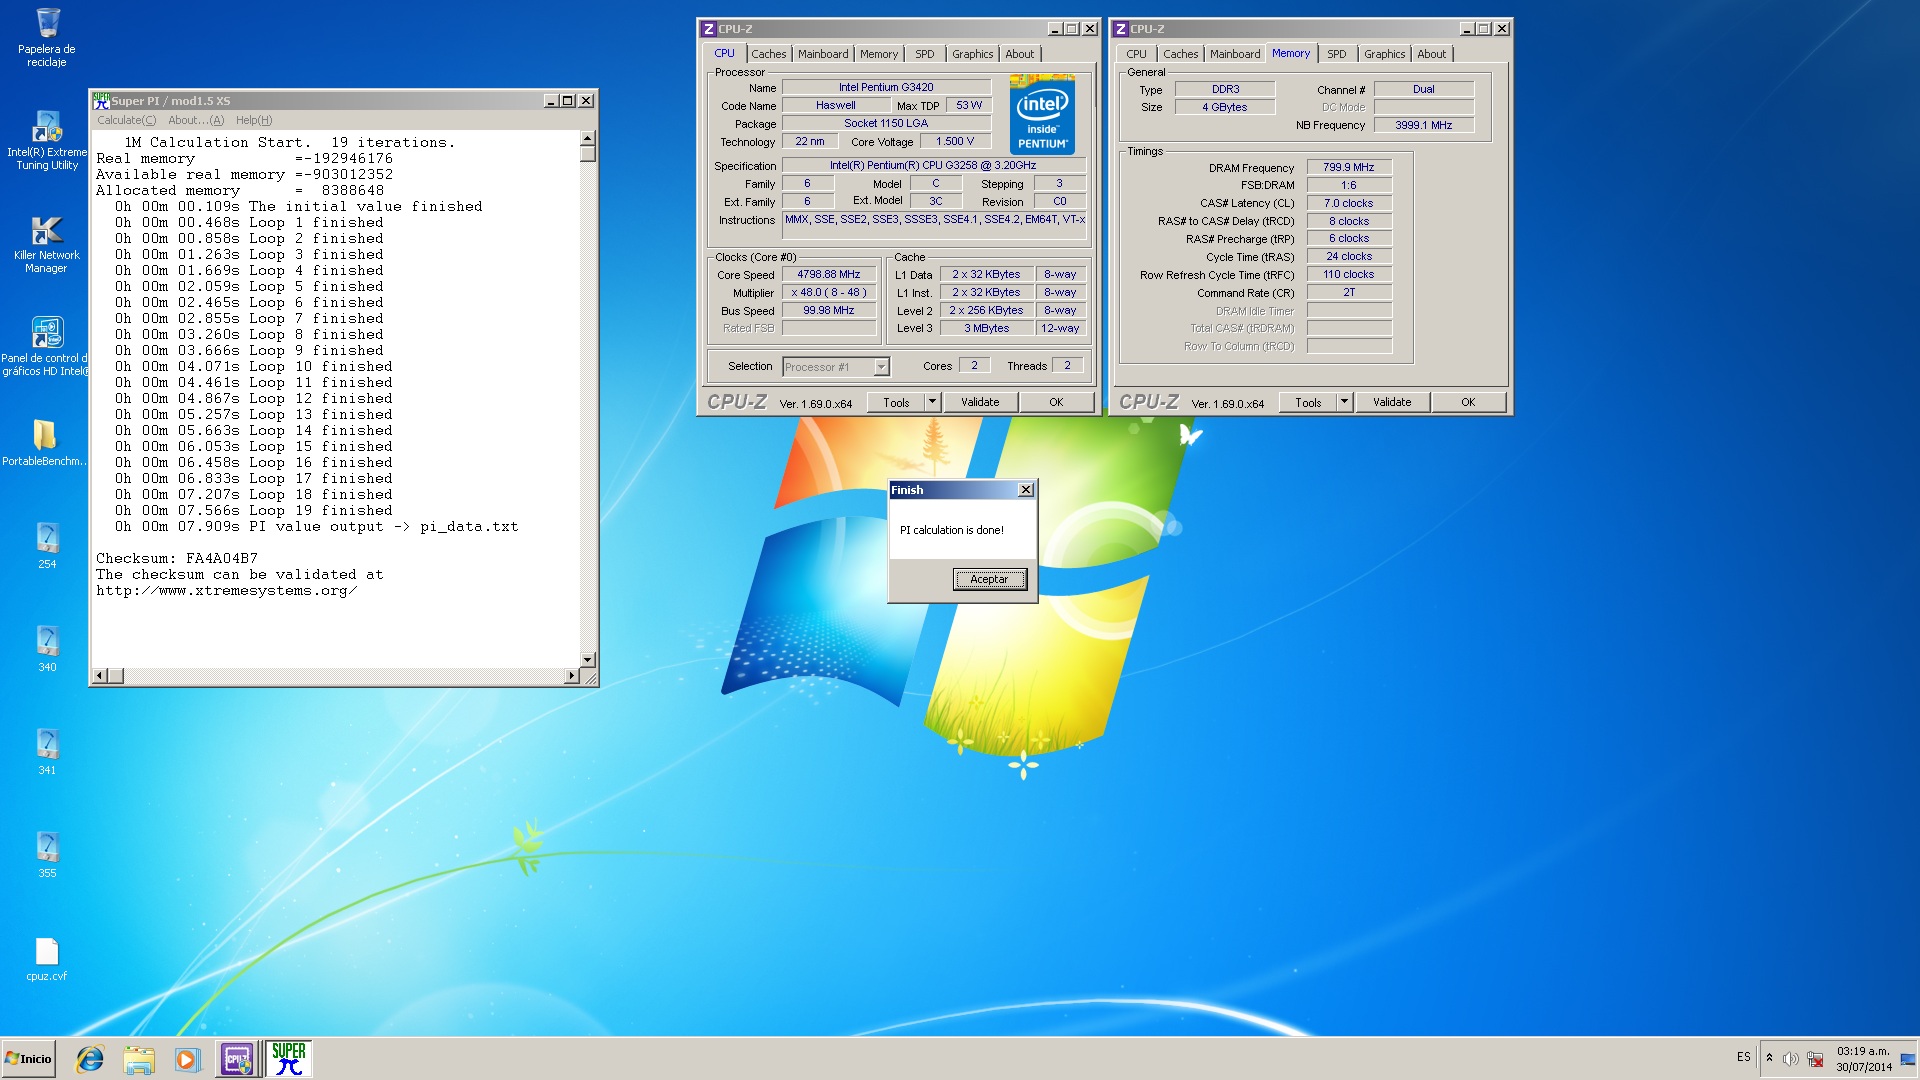
Task: Click the Checksum: FA4A04B7 line
Action: [177, 559]
